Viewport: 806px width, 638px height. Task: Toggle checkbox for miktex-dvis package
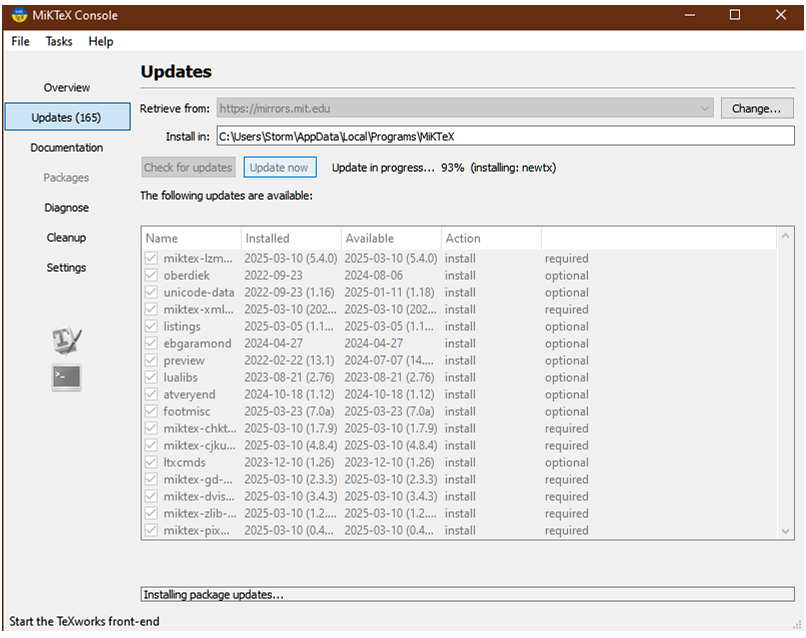pyautogui.click(x=151, y=496)
